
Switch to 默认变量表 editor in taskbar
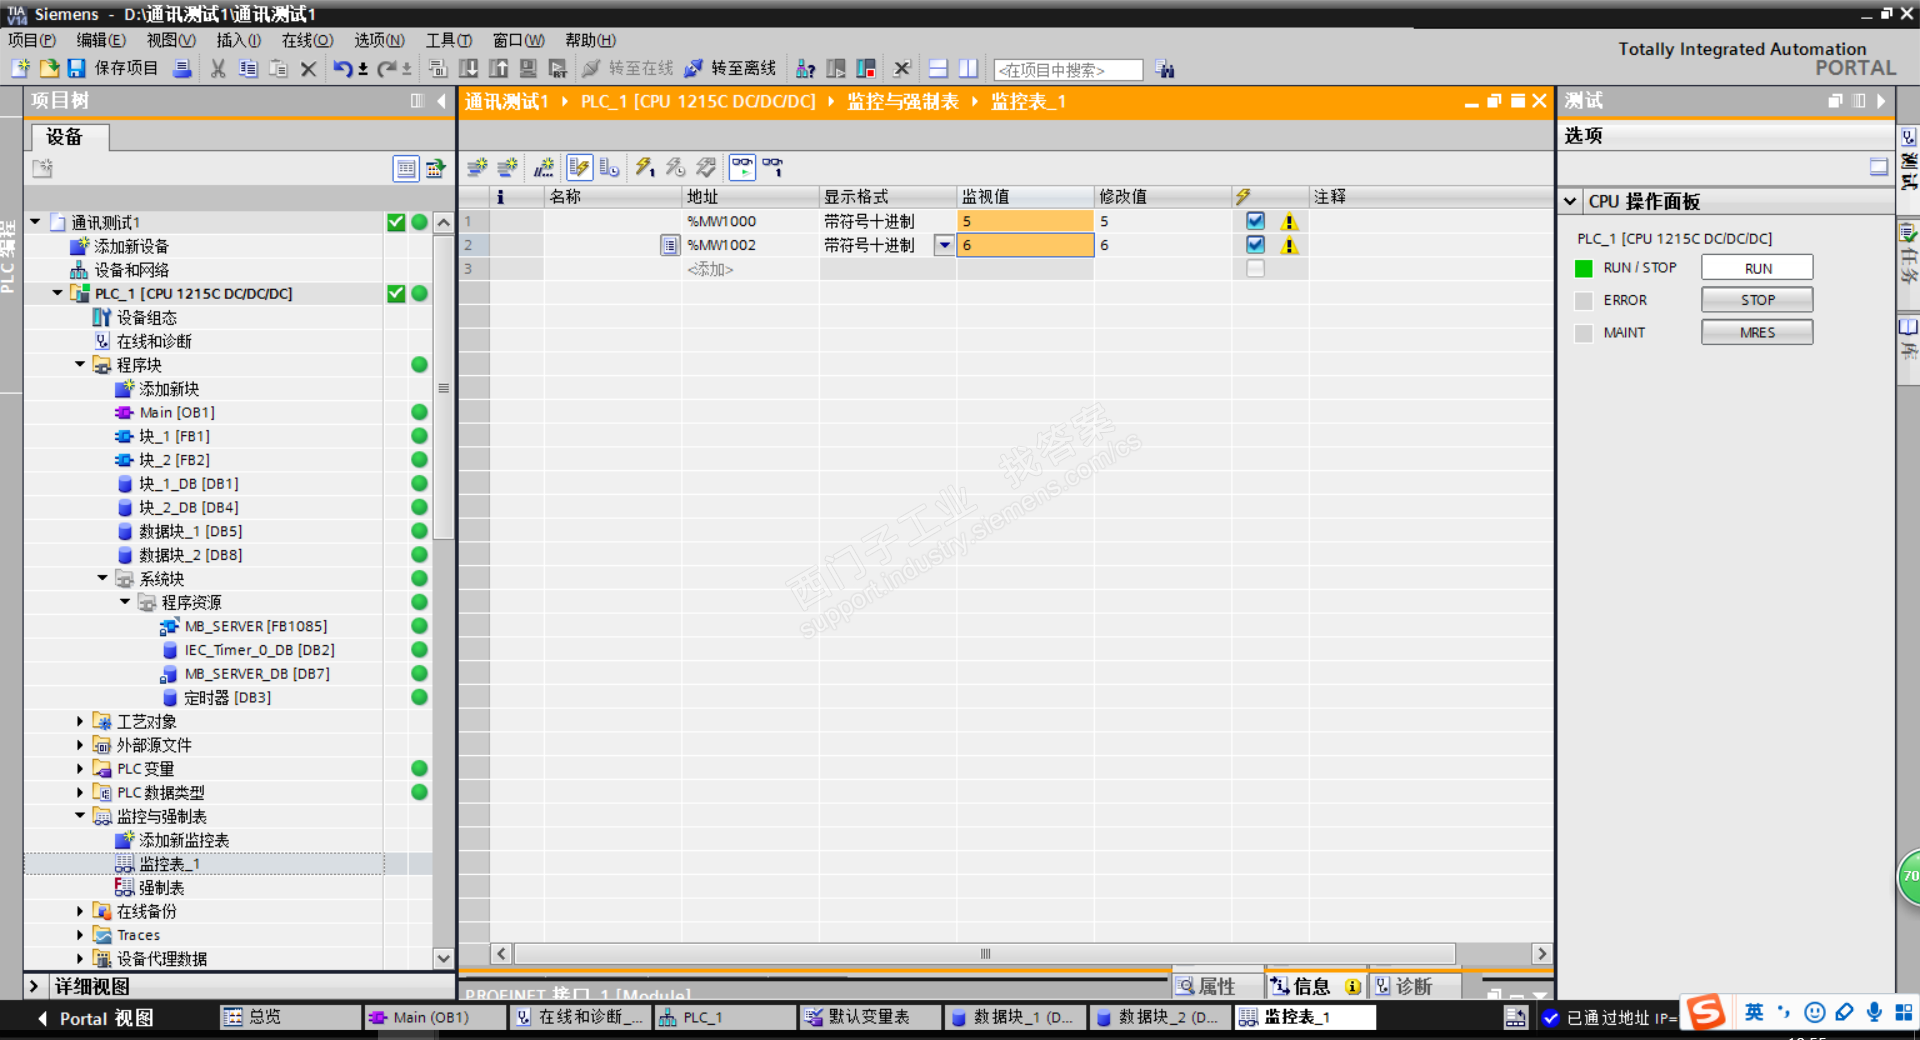click(x=868, y=1017)
